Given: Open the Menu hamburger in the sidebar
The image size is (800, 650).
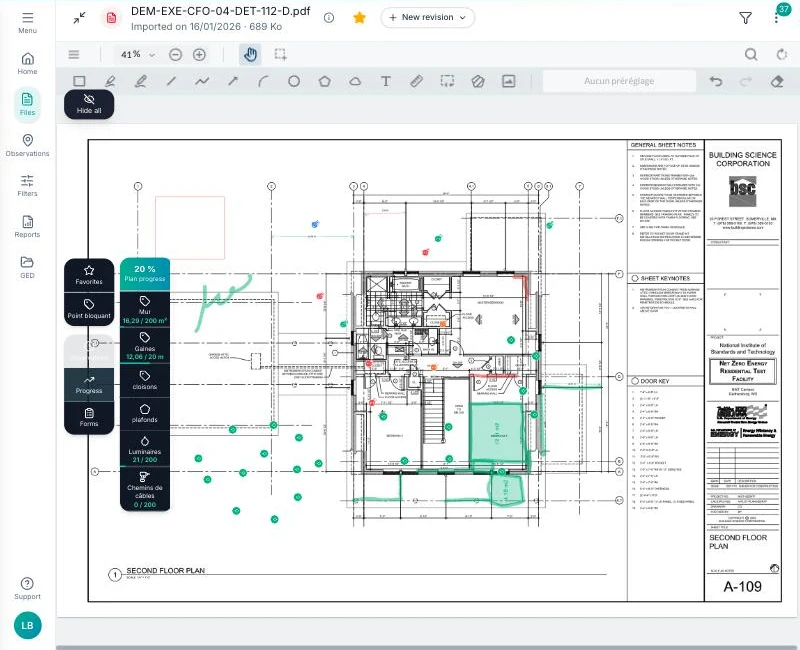Looking at the screenshot, I should [28, 23].
